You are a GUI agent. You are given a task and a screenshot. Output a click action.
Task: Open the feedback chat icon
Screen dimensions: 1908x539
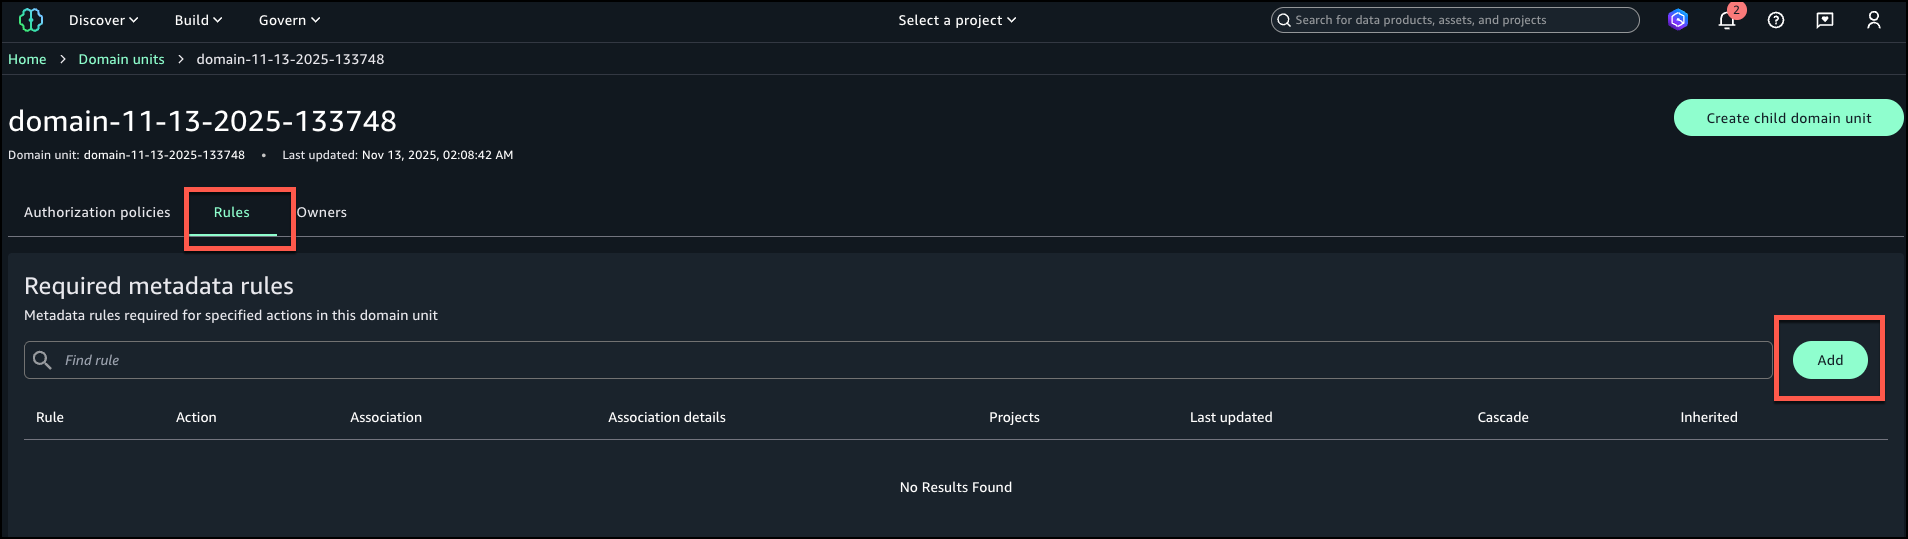(1825, 20)
